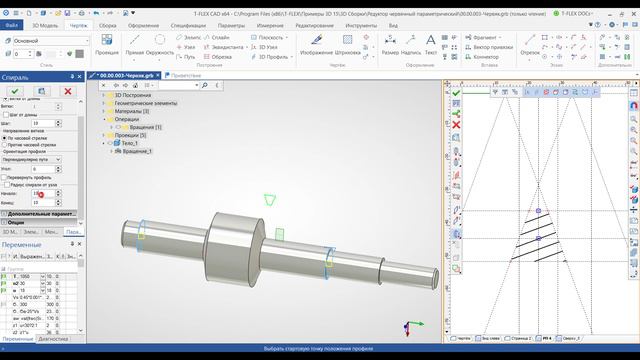Select the Размер dimension tool
The height and width of the screenshot is (360, 640).
click(390, 45)
